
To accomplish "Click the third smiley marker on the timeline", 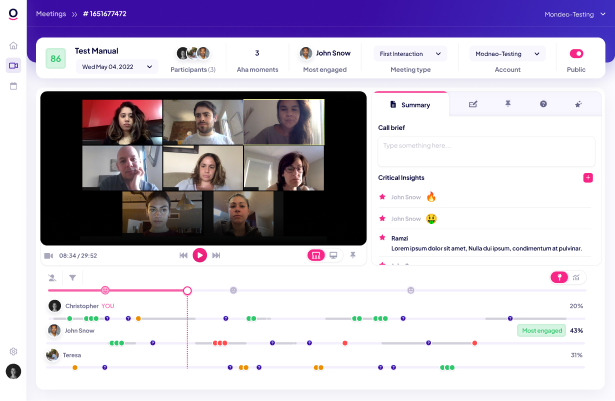I will (411, 290).
